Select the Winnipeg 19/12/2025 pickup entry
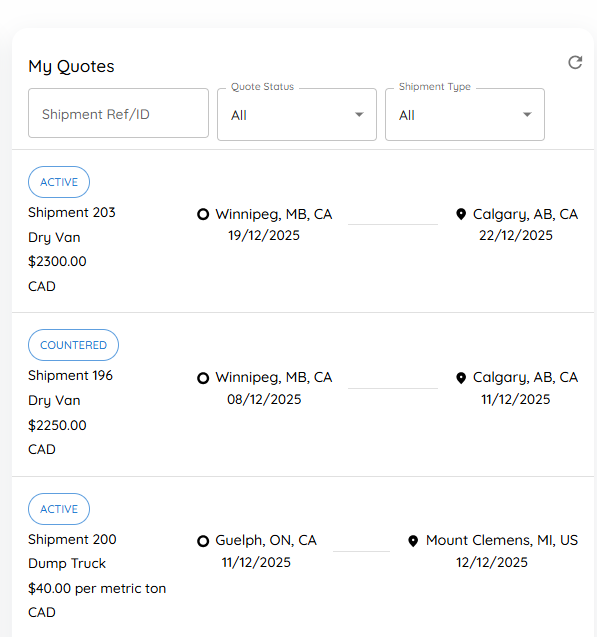The width and height of the screenshot is (597, 637). click(x=265, y=225)
